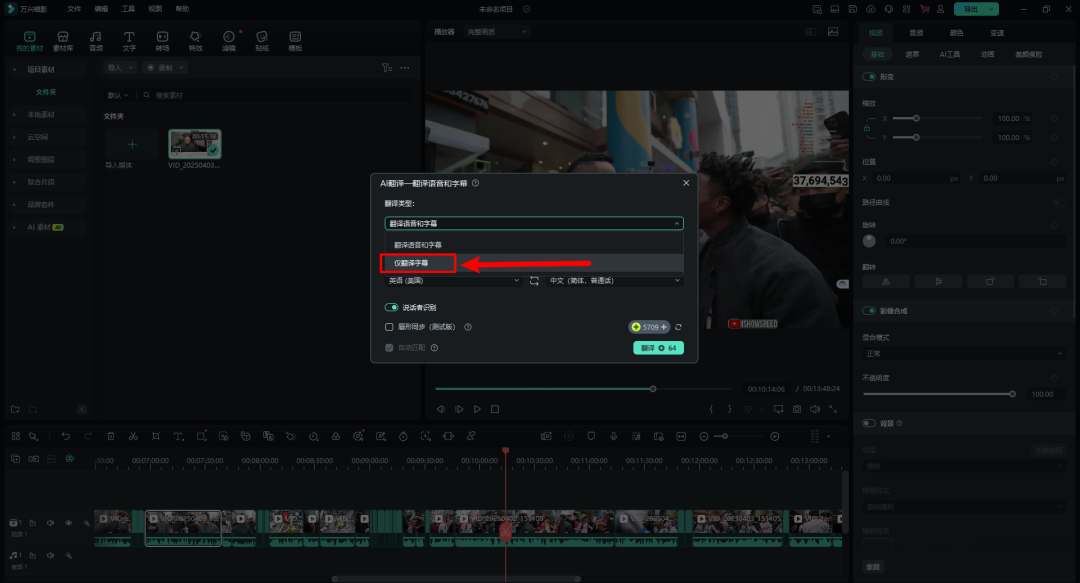This screenshot has height=583, width=1080.
Task: Delete the selected clip with trash icon
Action: click(111, 436)
